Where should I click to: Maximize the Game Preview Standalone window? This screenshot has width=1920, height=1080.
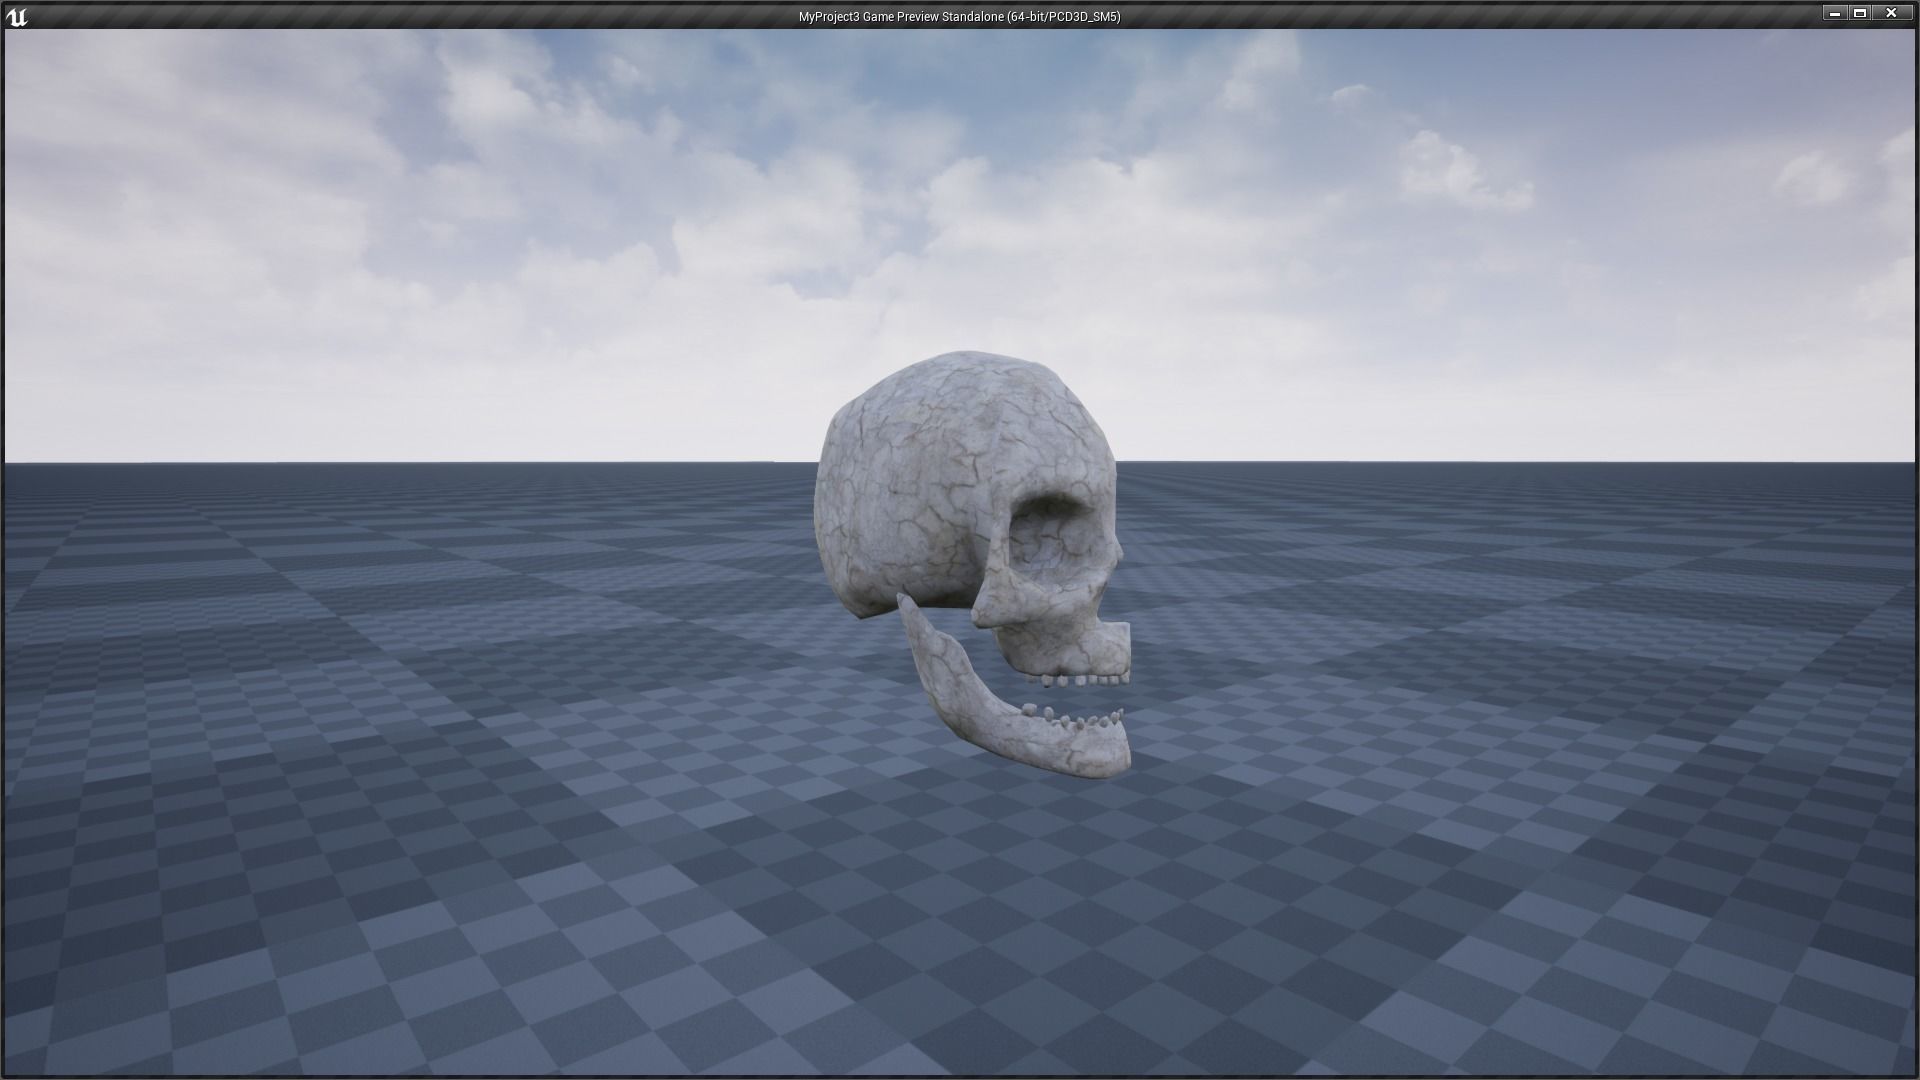[x=1860, y=13]
